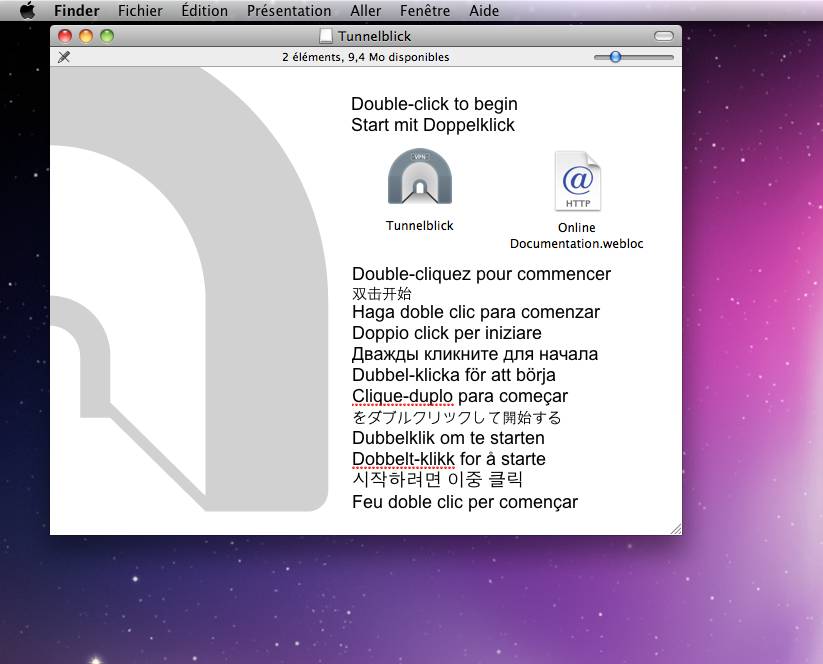Select the Online Documentation.webloc file icon

click(x=578, y=181)
